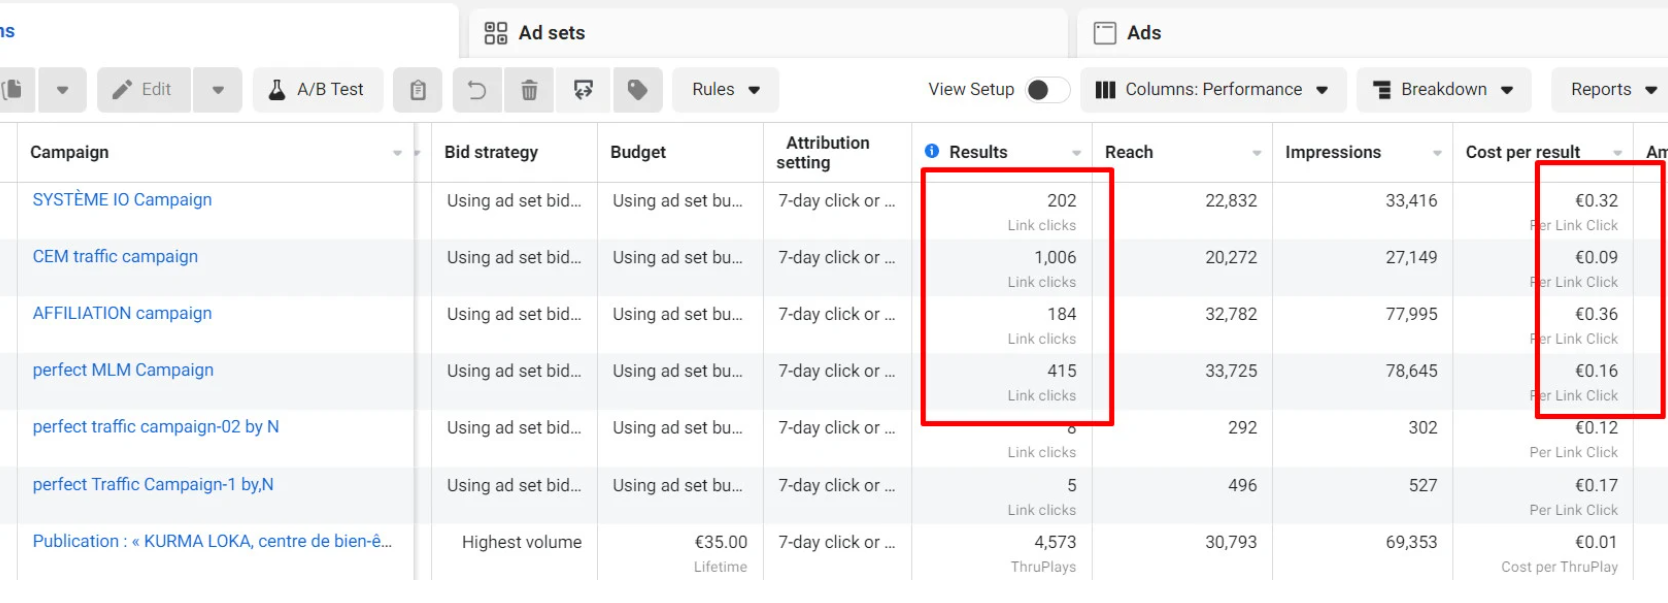The image size is (1668, 603).
Task: Sort by the Impressions column header
Action: (x=1332, y=152)
